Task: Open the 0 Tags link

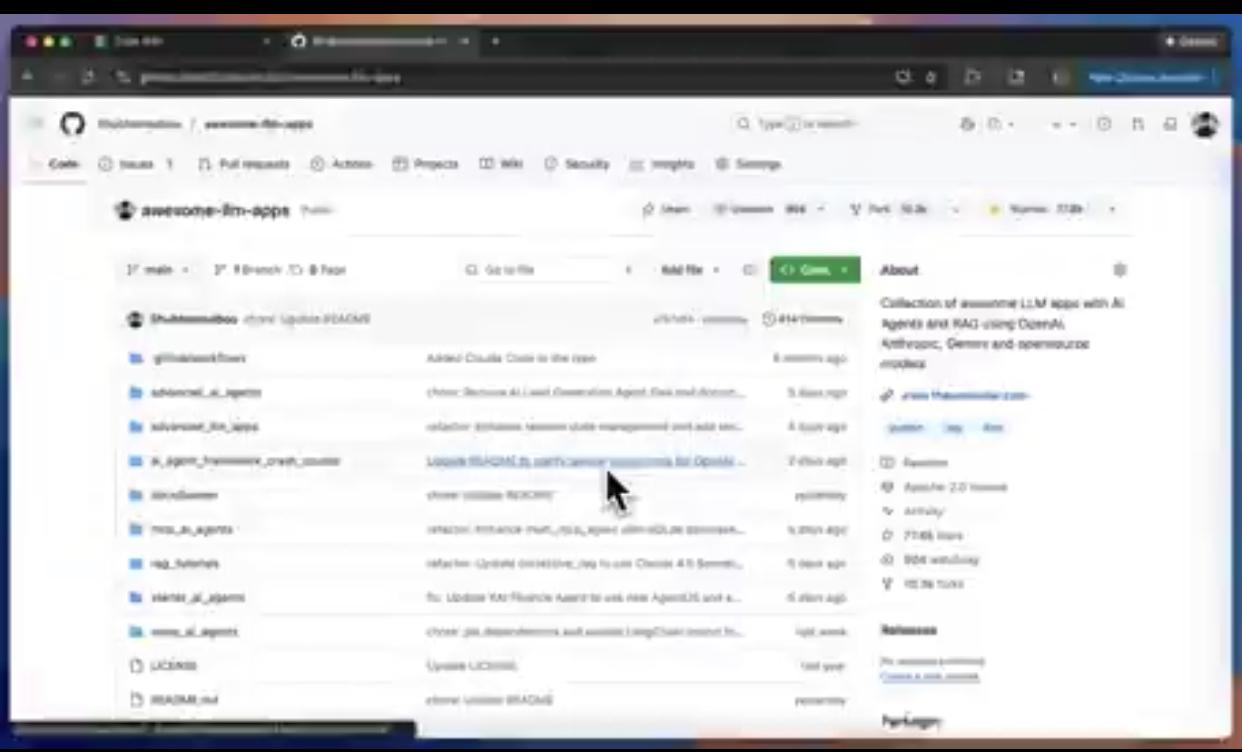Action: (318, 270)
